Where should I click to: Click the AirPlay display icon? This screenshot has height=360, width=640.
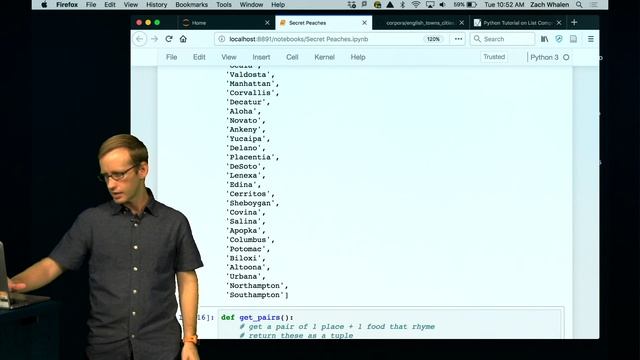430,5
